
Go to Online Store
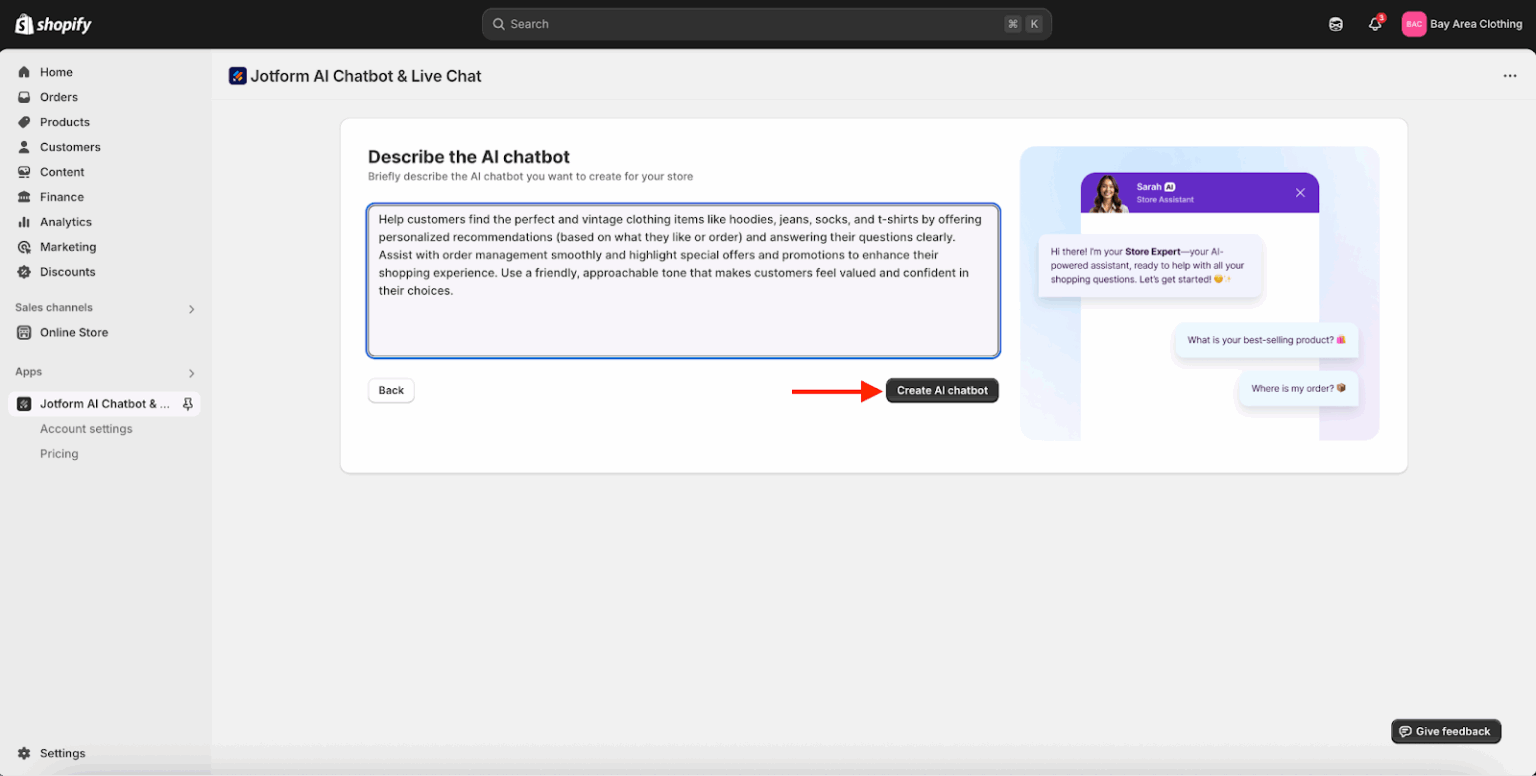[74, 332]
